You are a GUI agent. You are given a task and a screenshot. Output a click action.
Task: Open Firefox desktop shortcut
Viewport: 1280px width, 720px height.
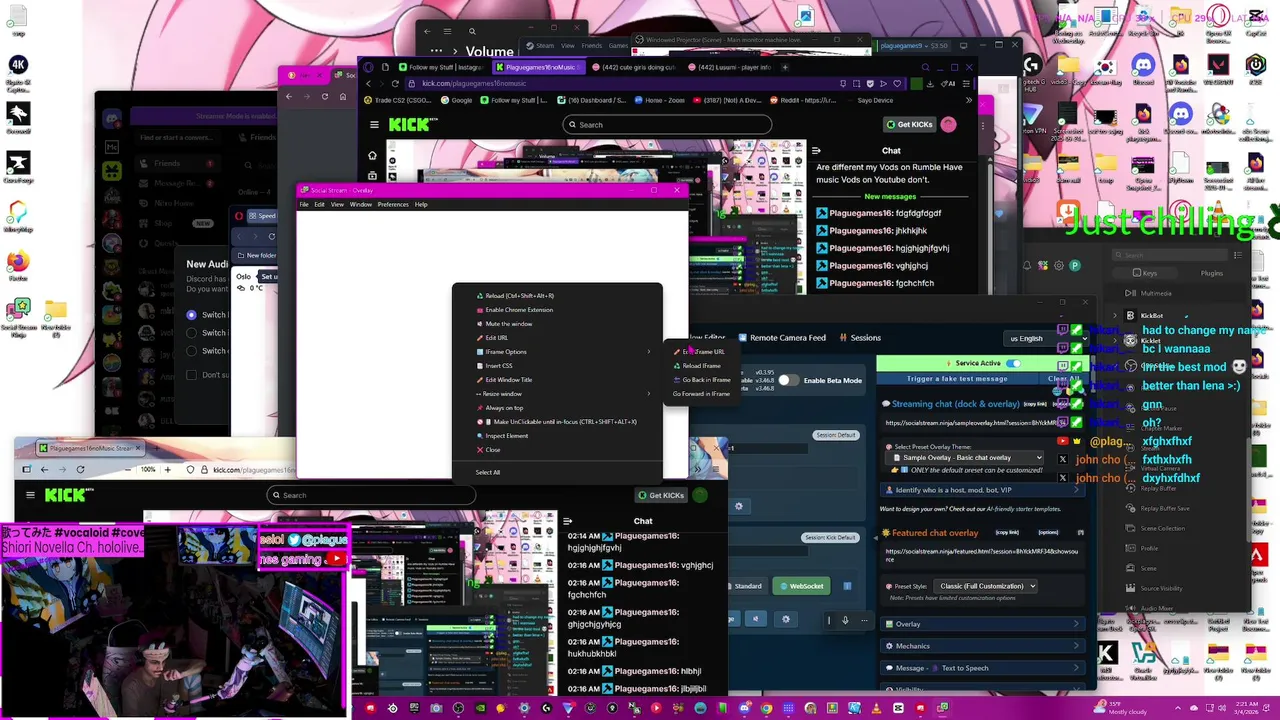coord(18,266)
